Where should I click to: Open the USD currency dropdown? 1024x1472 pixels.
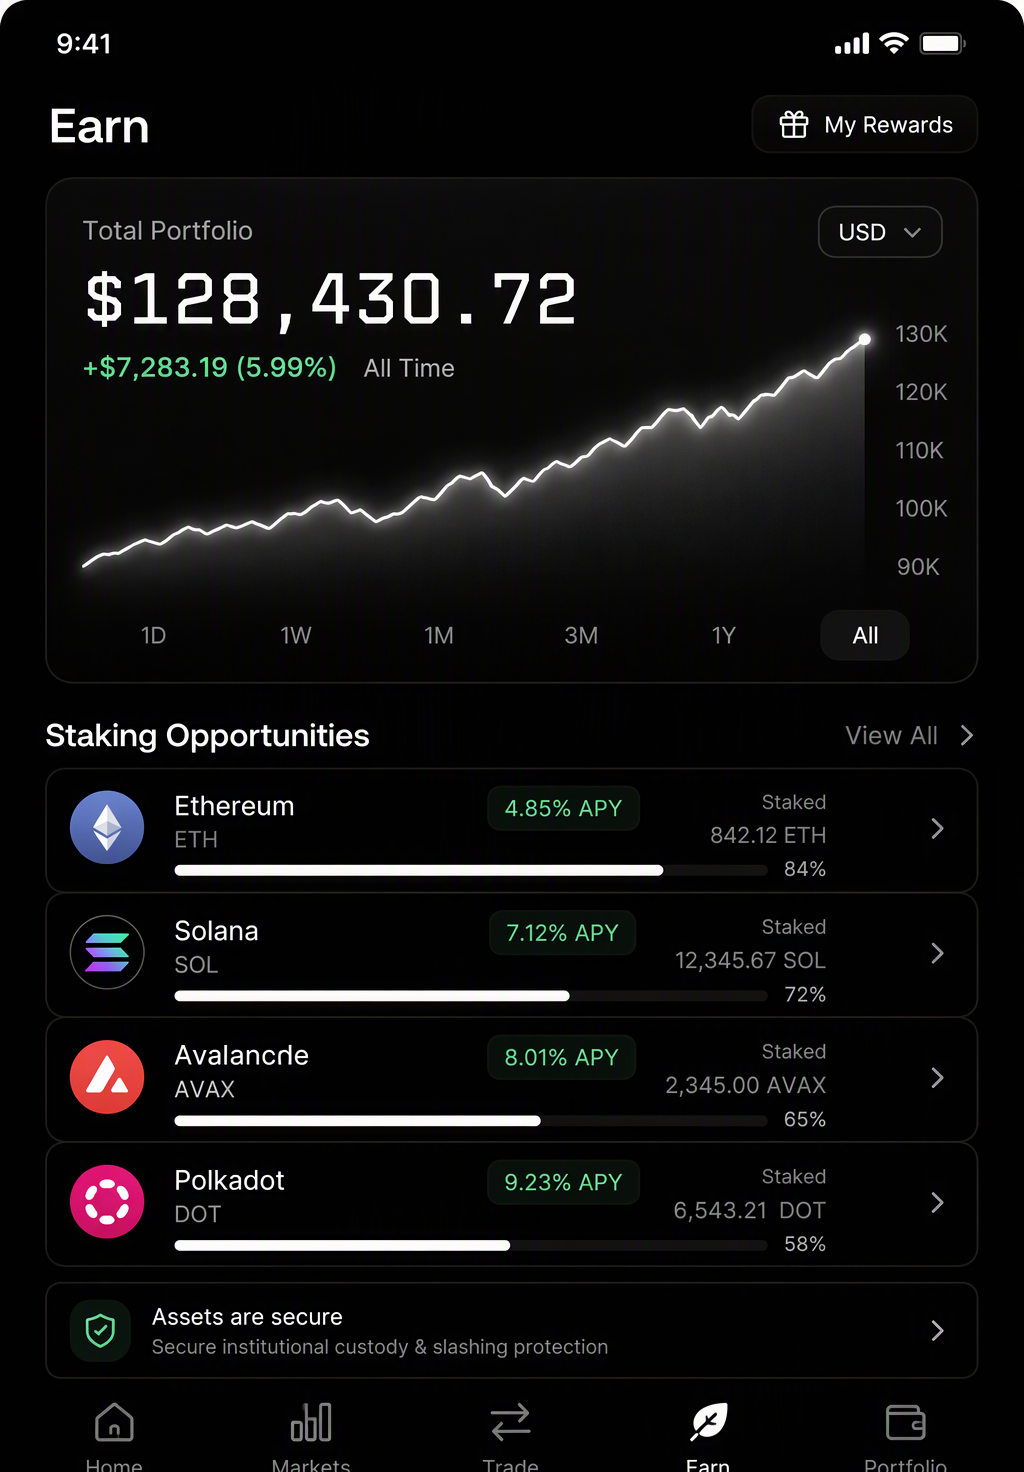pyautogui.click(x=880, y=232)
